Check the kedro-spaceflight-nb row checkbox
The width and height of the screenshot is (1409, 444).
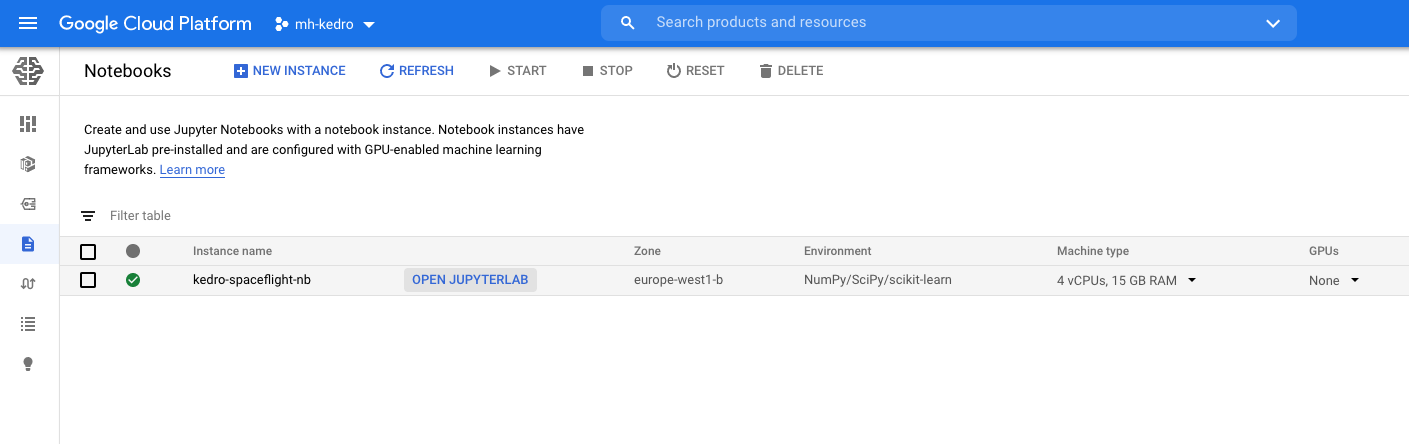coord(88,280)
